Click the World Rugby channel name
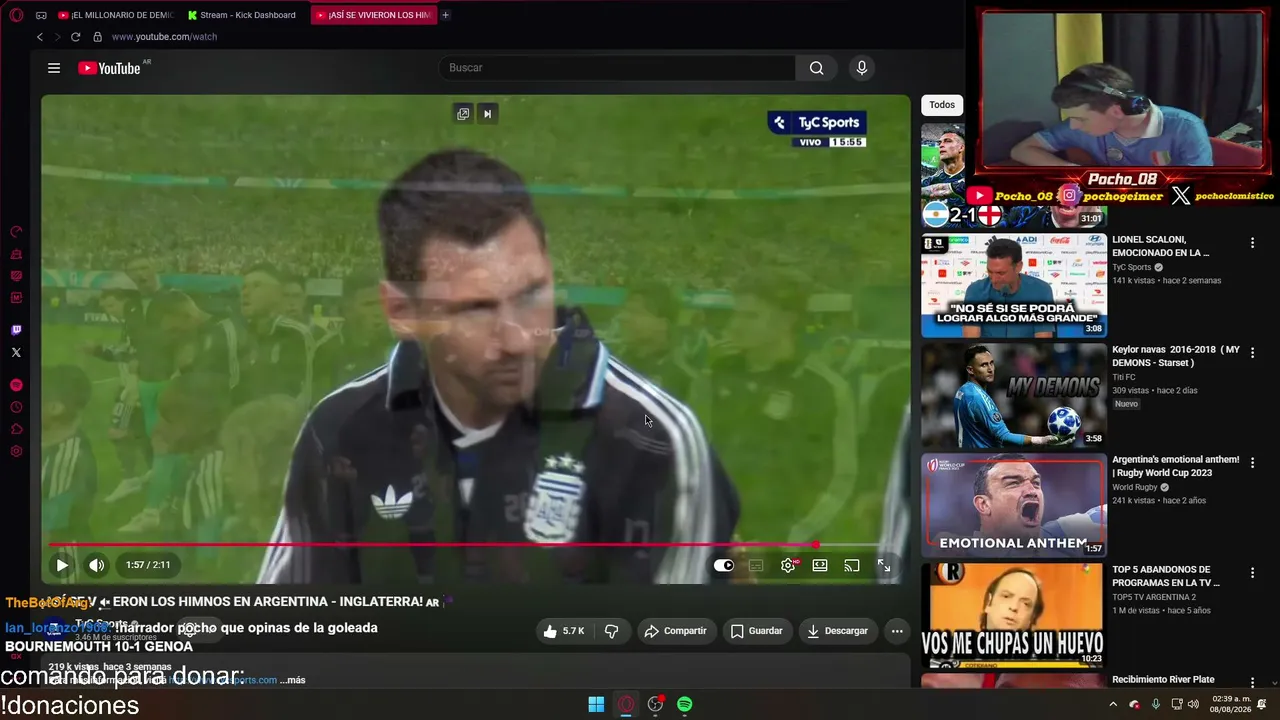This screenshot has height=720, width=1280. point(1135,488)
